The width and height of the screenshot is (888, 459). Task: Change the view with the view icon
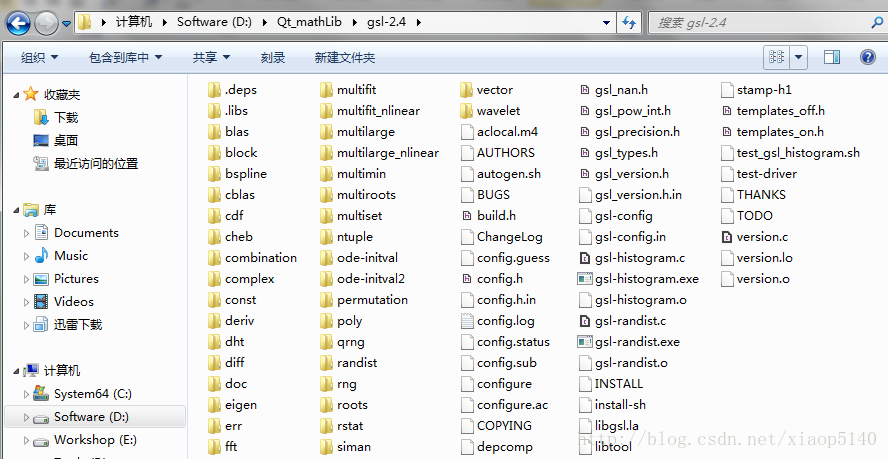coord(776,57)
